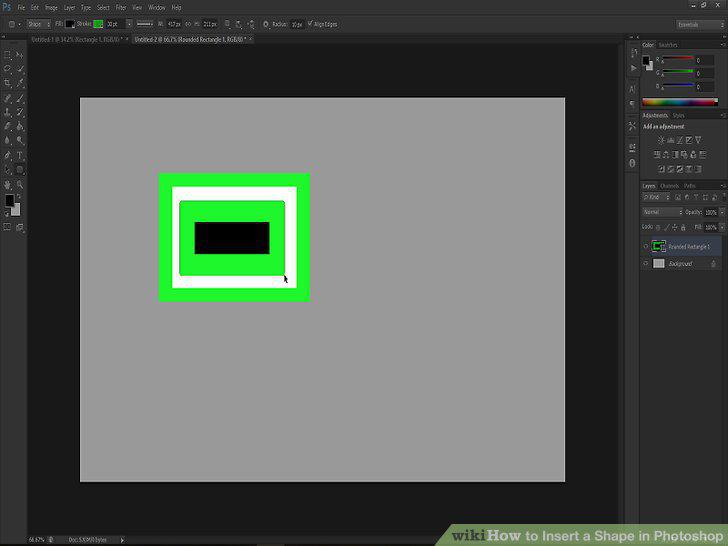Click the green Stroke color swatch

tap(98, 24)
